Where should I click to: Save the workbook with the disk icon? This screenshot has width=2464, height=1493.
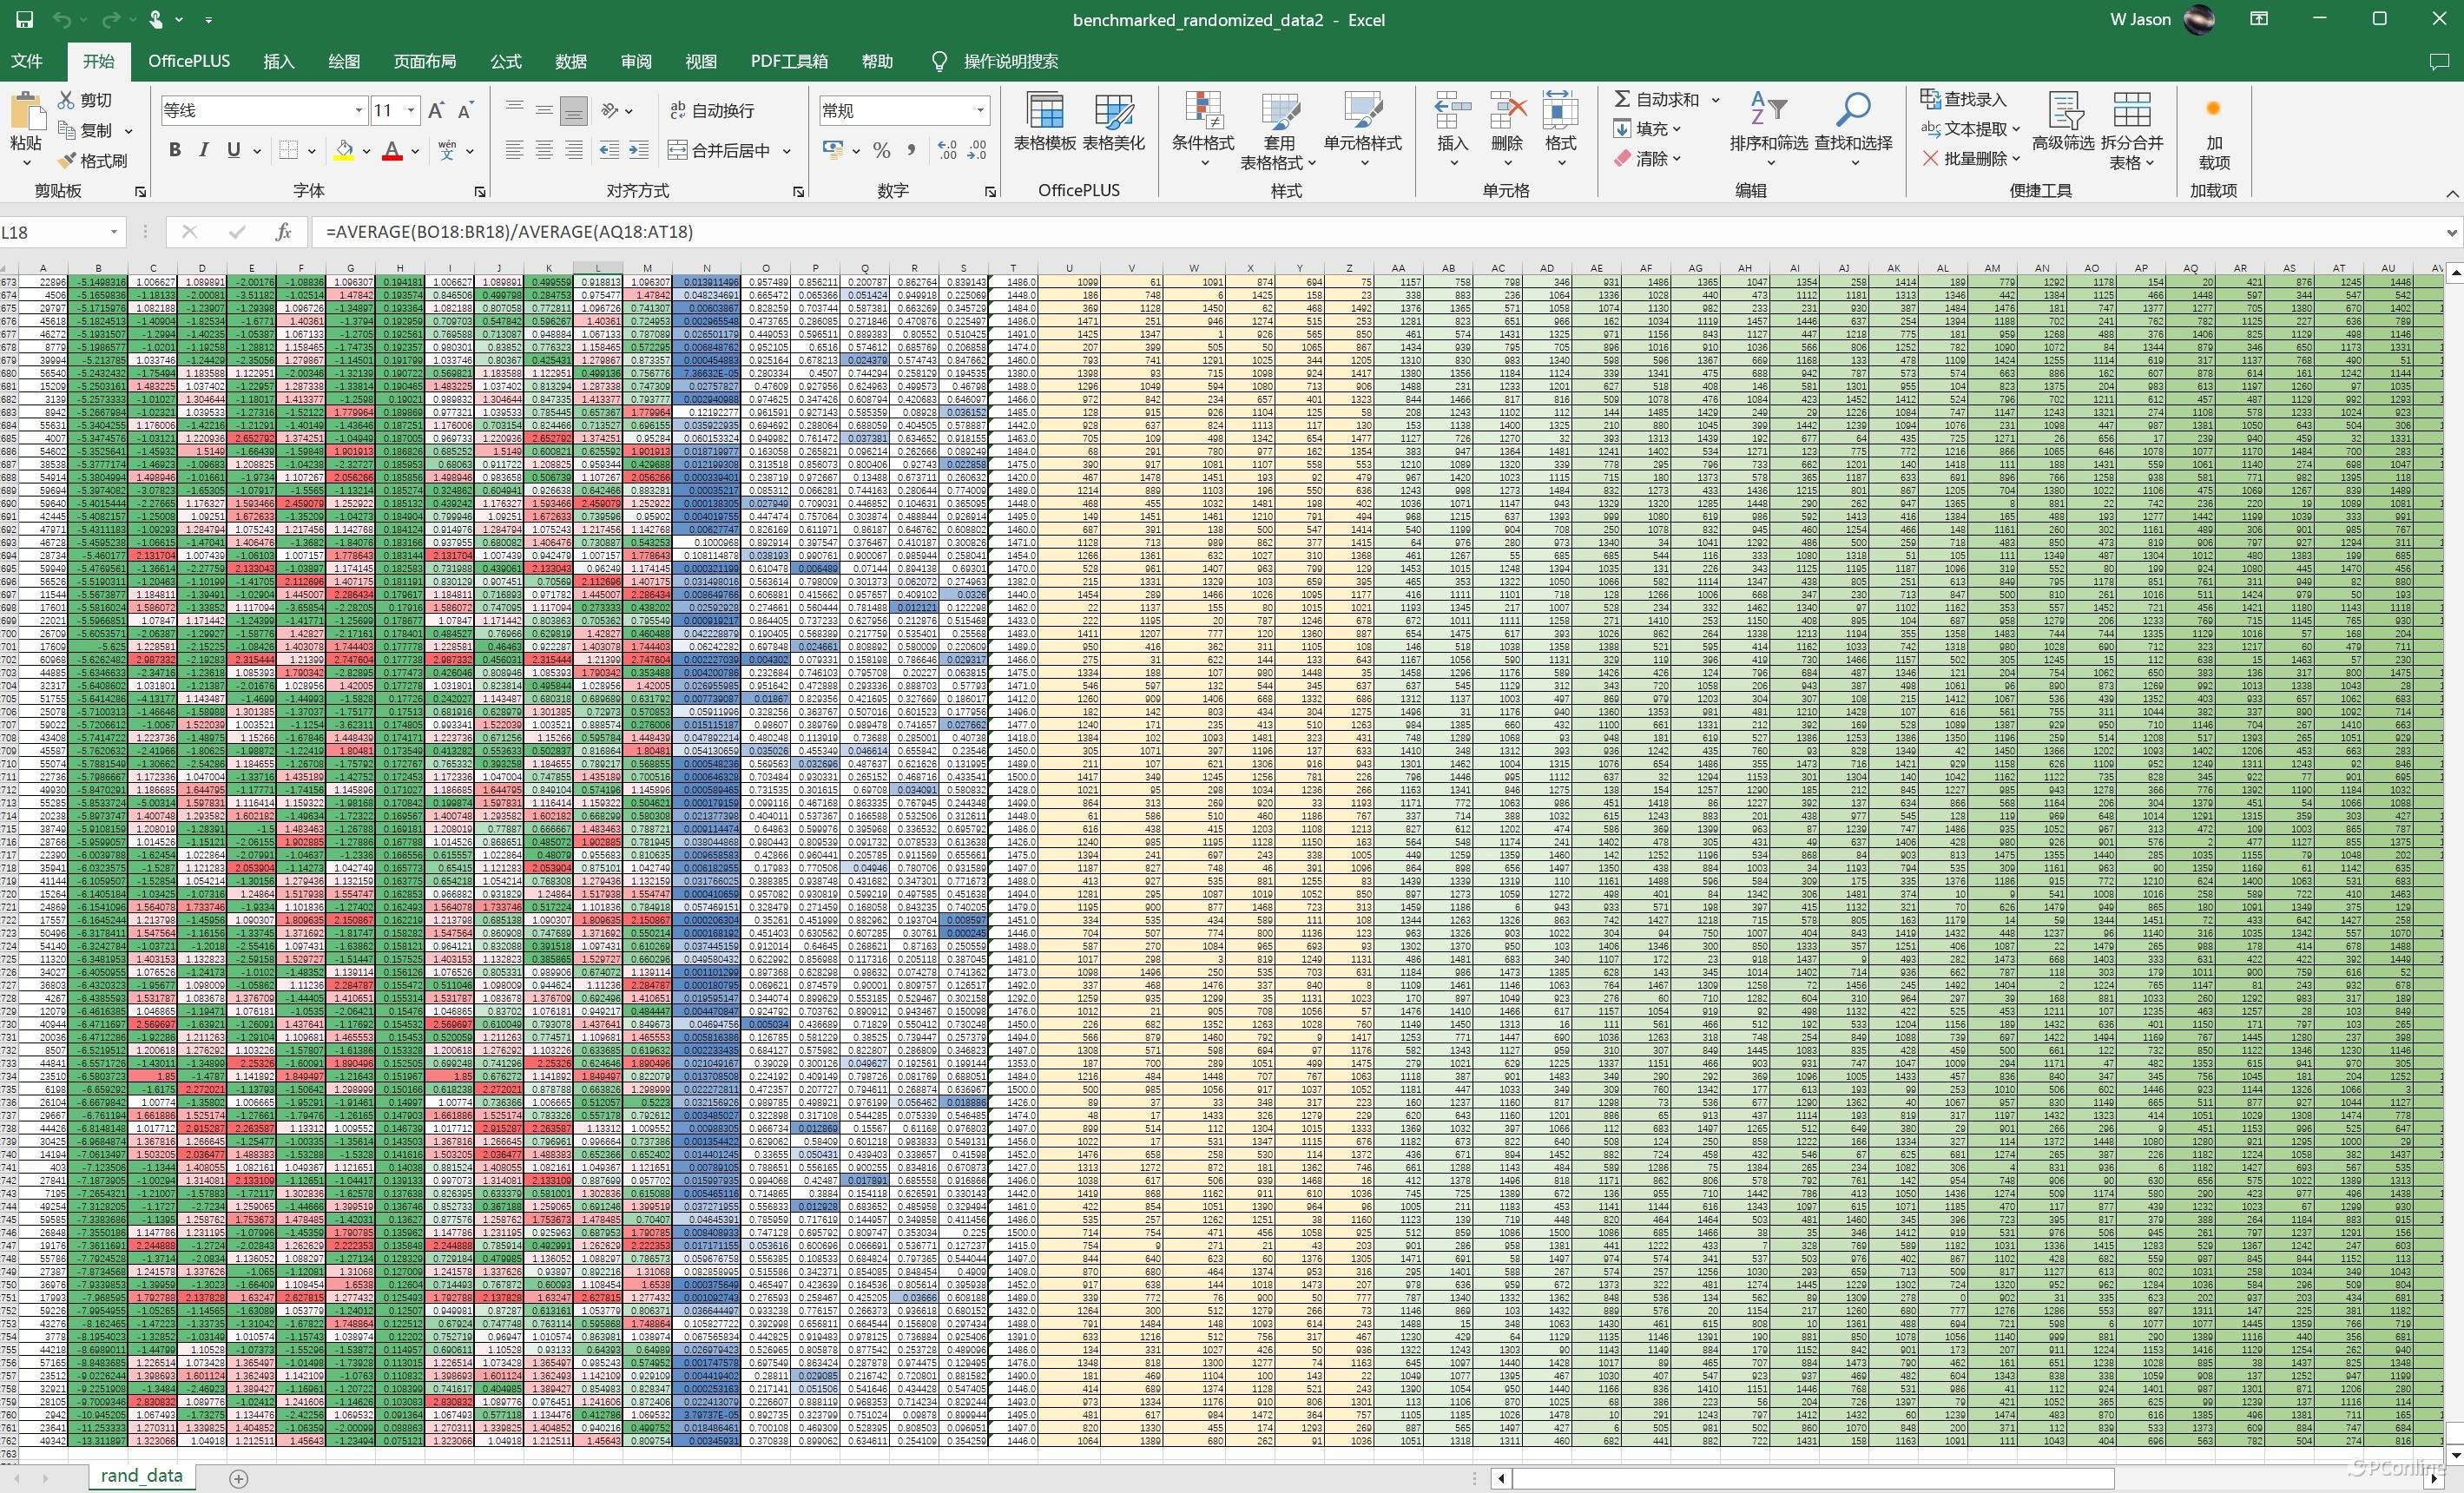24,19
